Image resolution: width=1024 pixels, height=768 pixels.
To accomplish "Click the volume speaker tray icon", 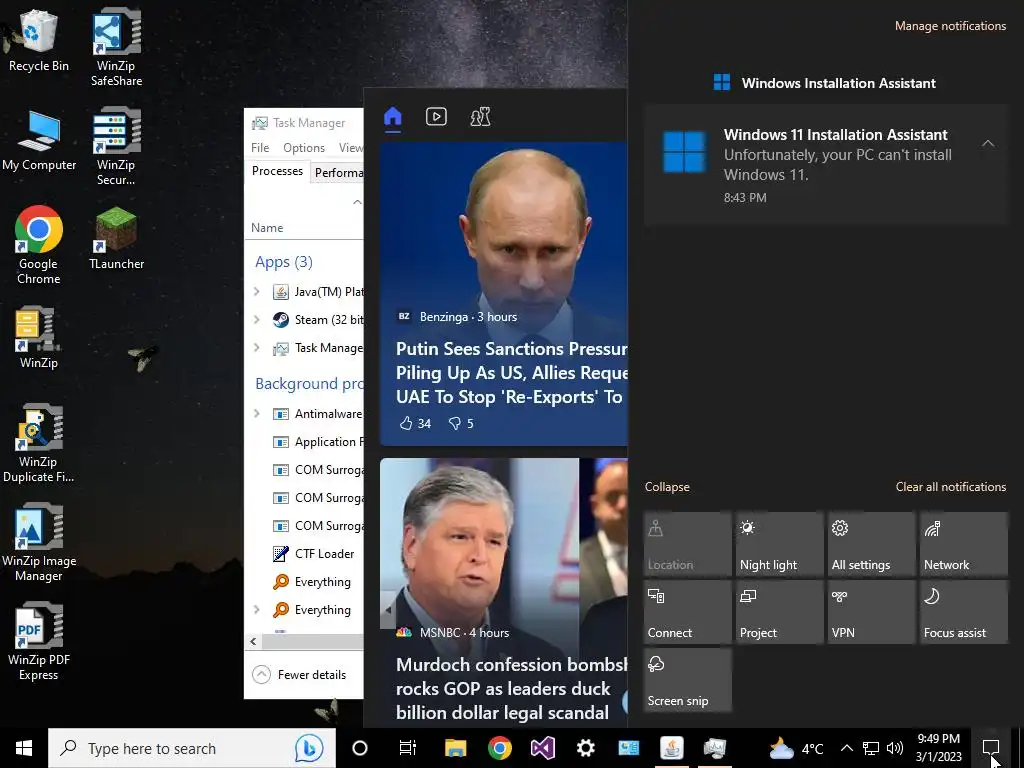I will [895, 748].
